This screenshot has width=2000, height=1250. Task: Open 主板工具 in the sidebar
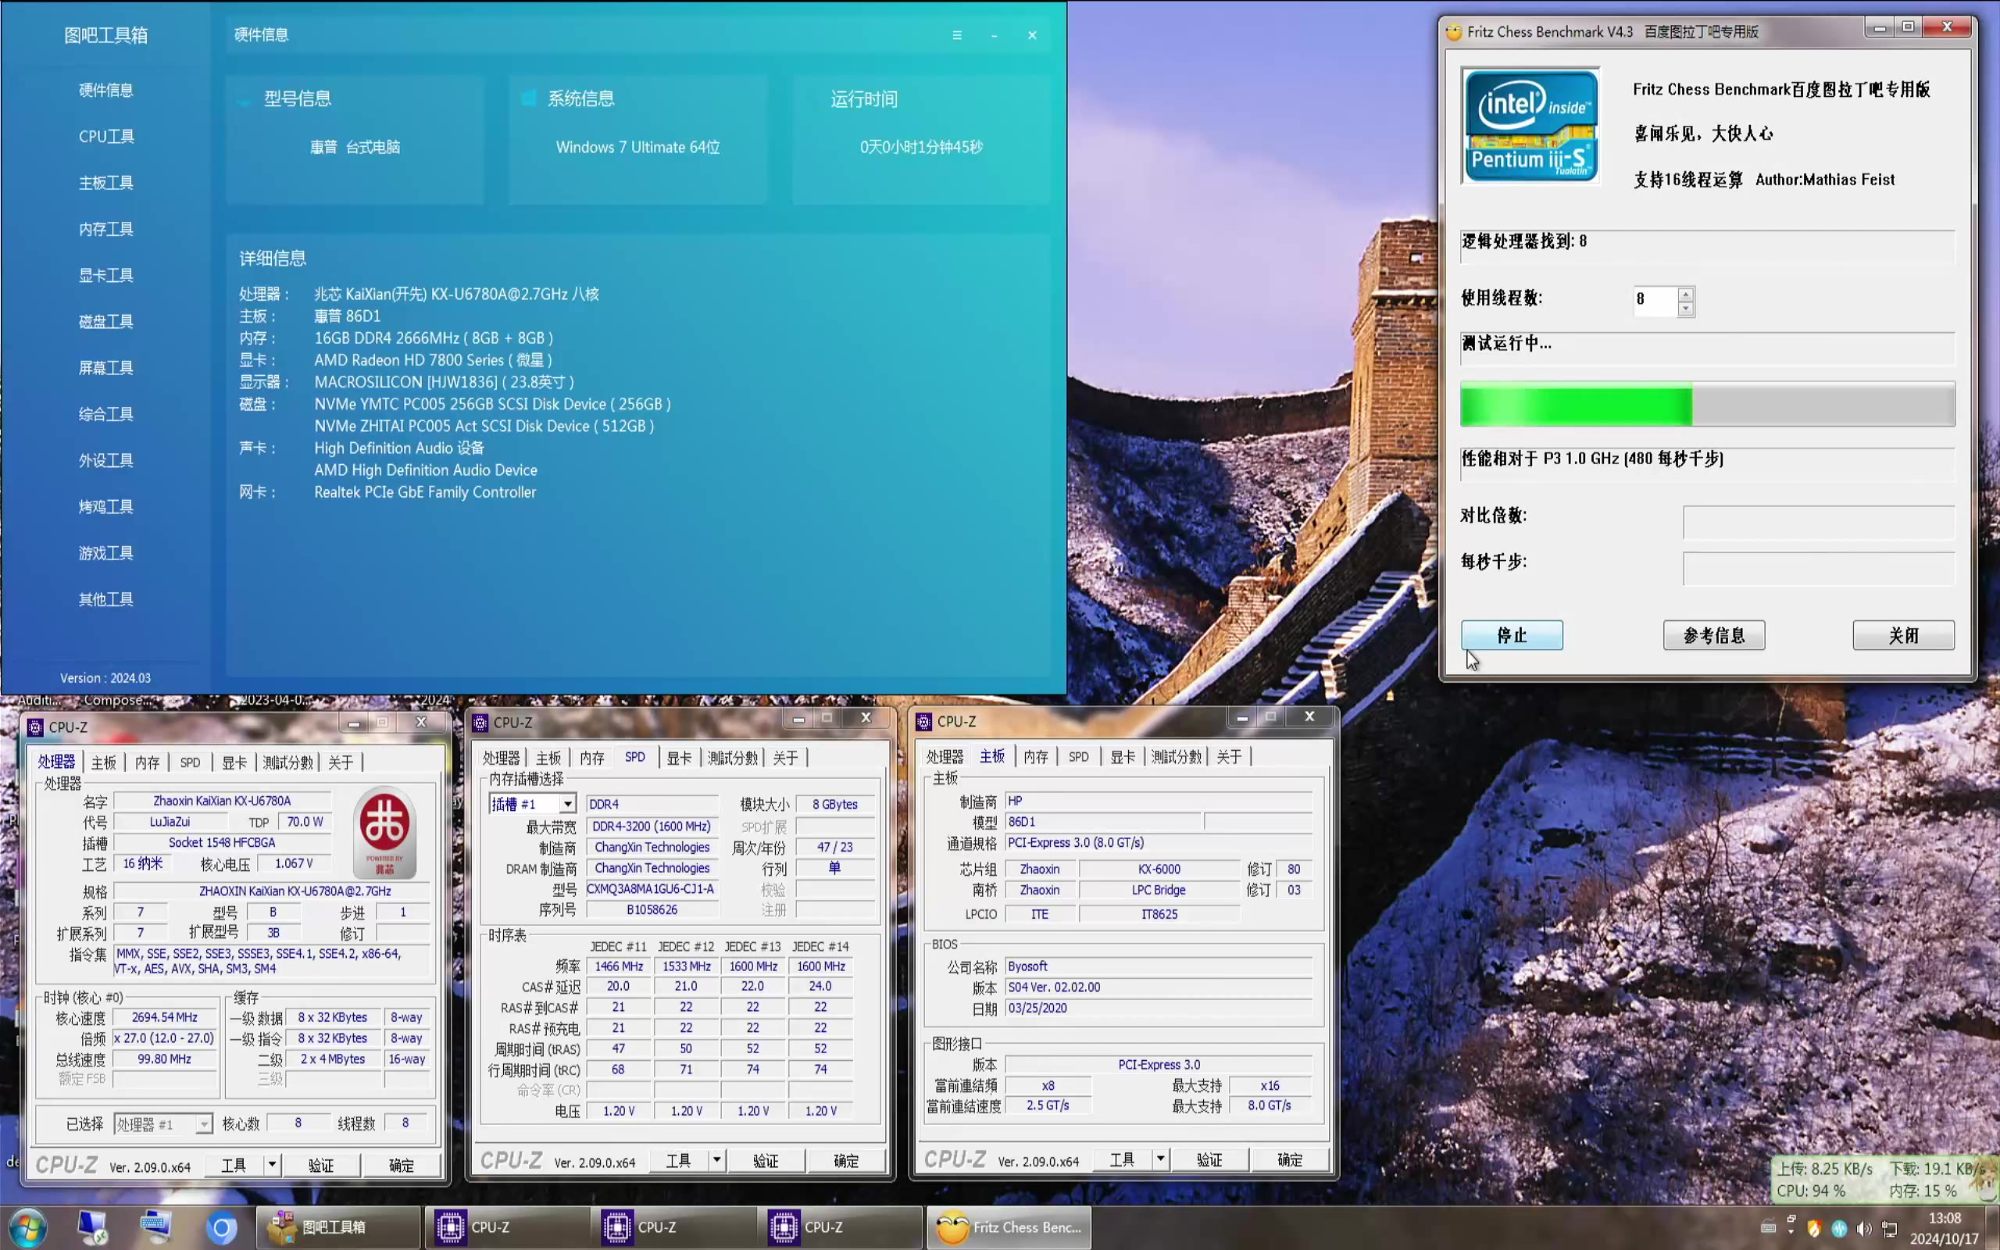point(106,183)
